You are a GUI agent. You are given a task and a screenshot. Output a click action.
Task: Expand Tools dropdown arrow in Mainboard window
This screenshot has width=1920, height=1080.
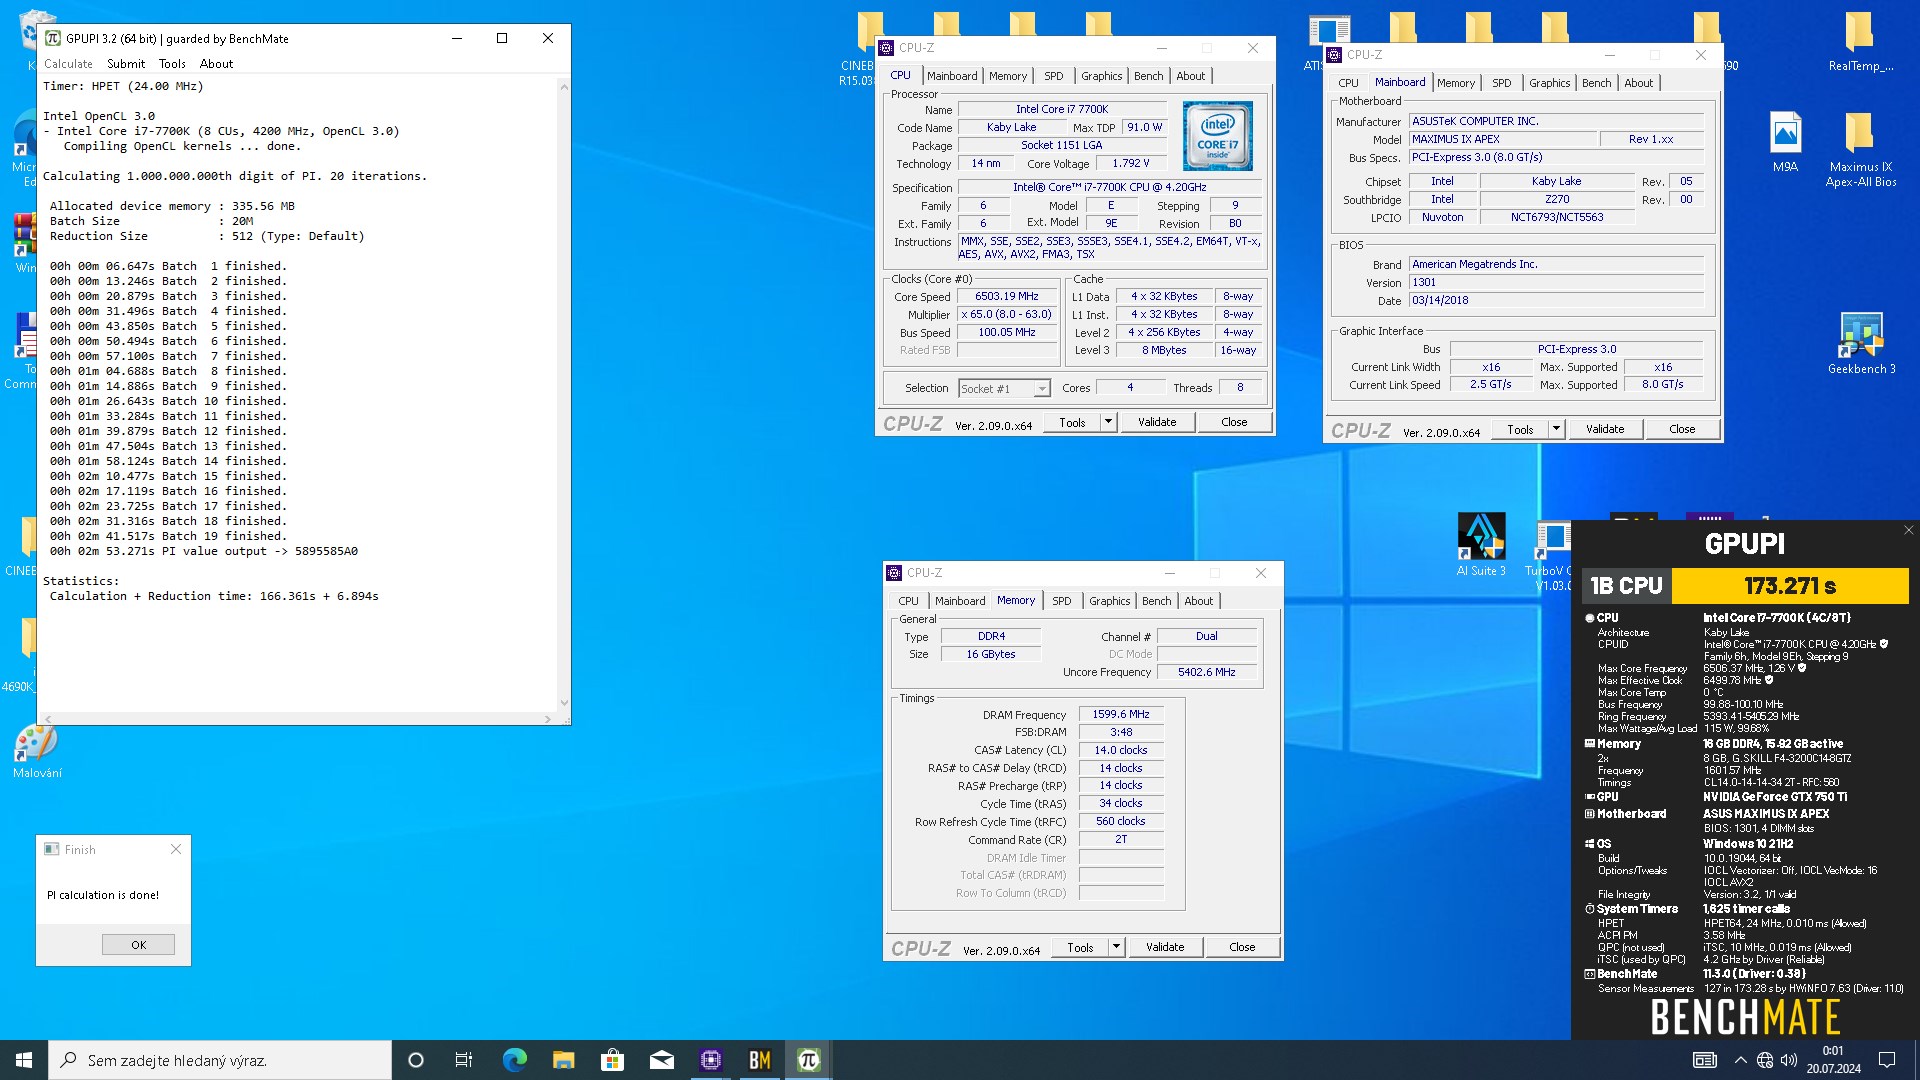1556,429
